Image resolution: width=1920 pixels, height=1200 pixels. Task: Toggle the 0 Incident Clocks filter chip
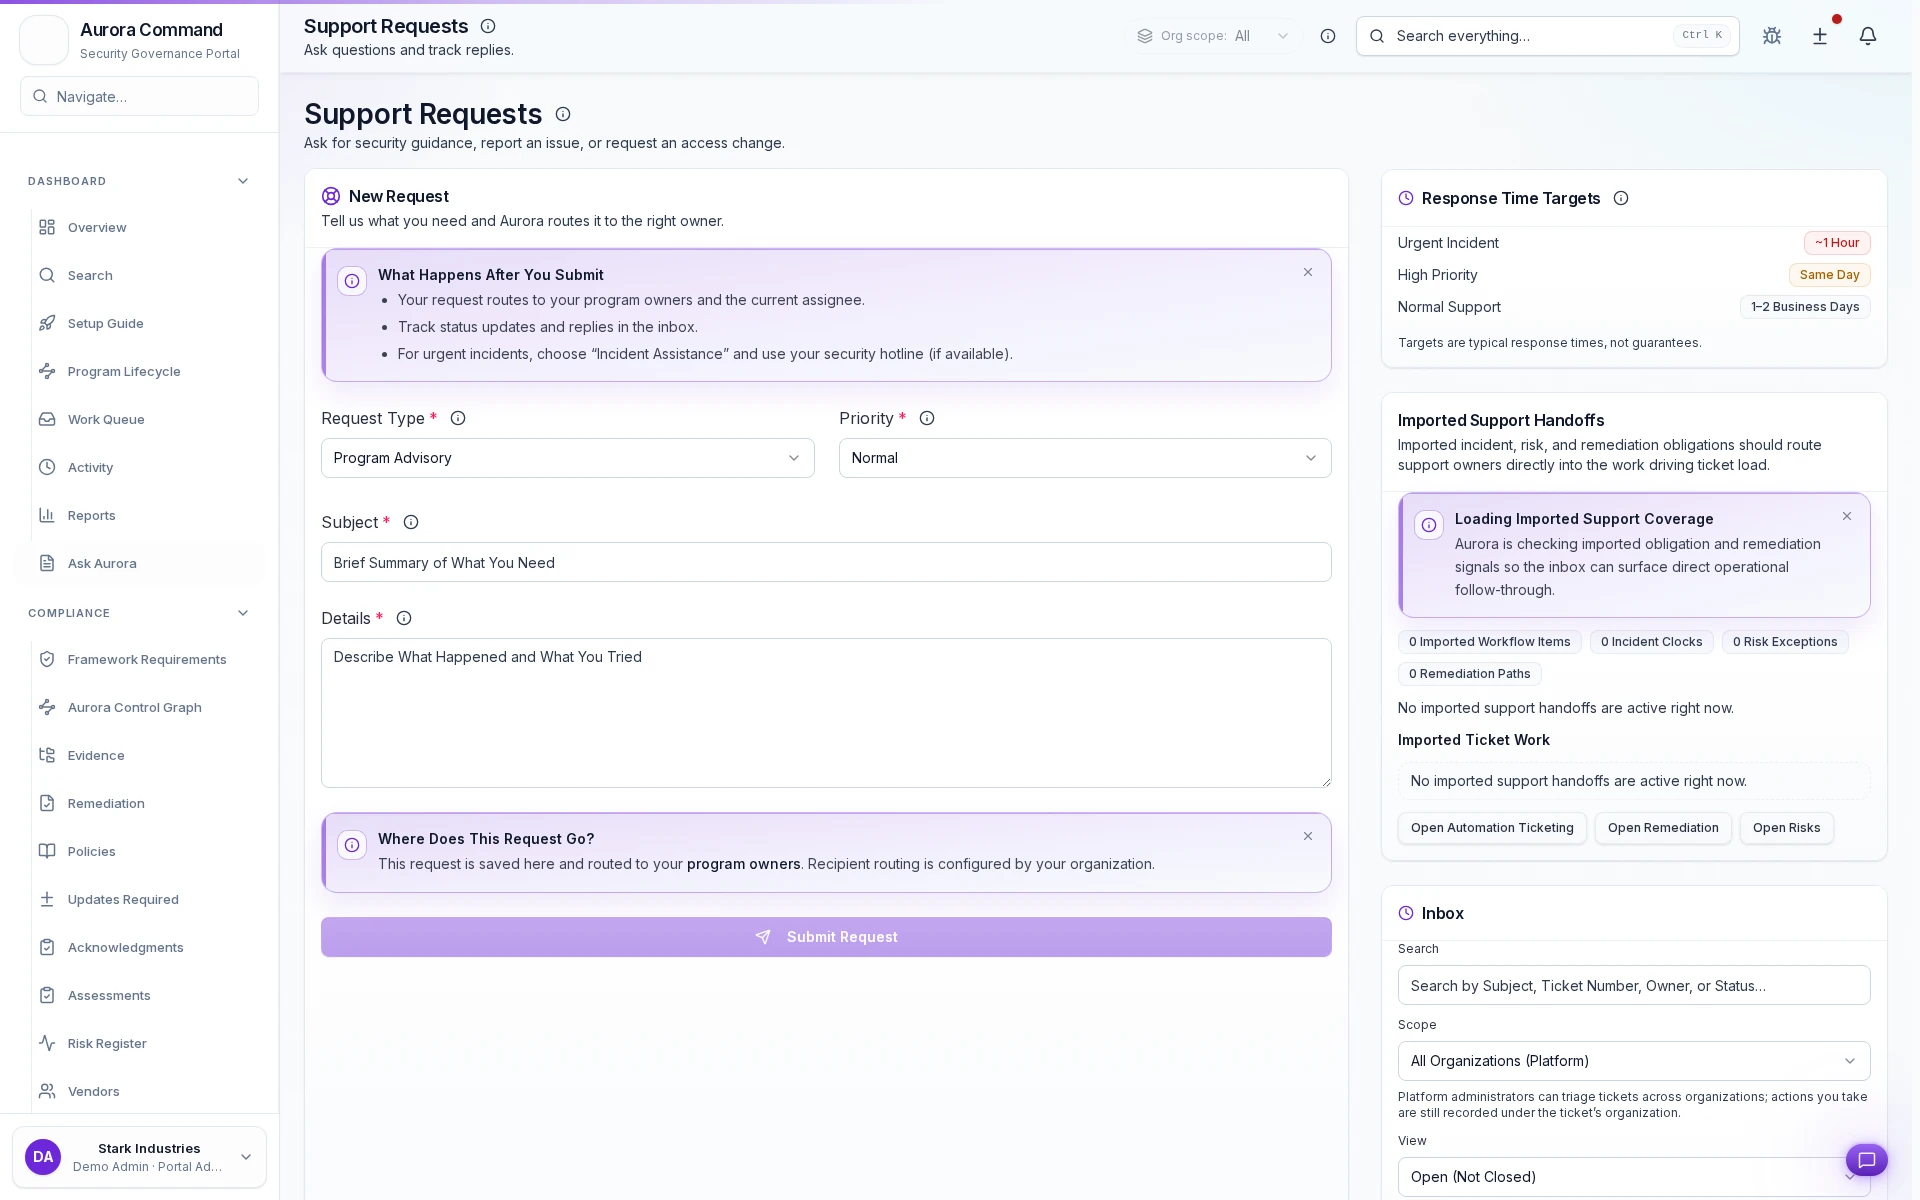point(1651,641)
